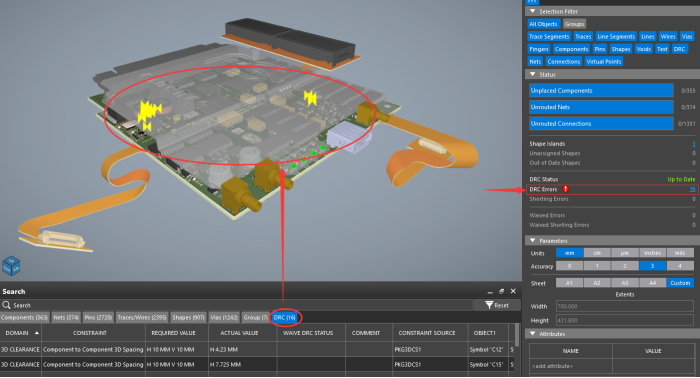The image size is (700, 378).
Task: Toggle the Components selection filter
Action: pos(571,49)
